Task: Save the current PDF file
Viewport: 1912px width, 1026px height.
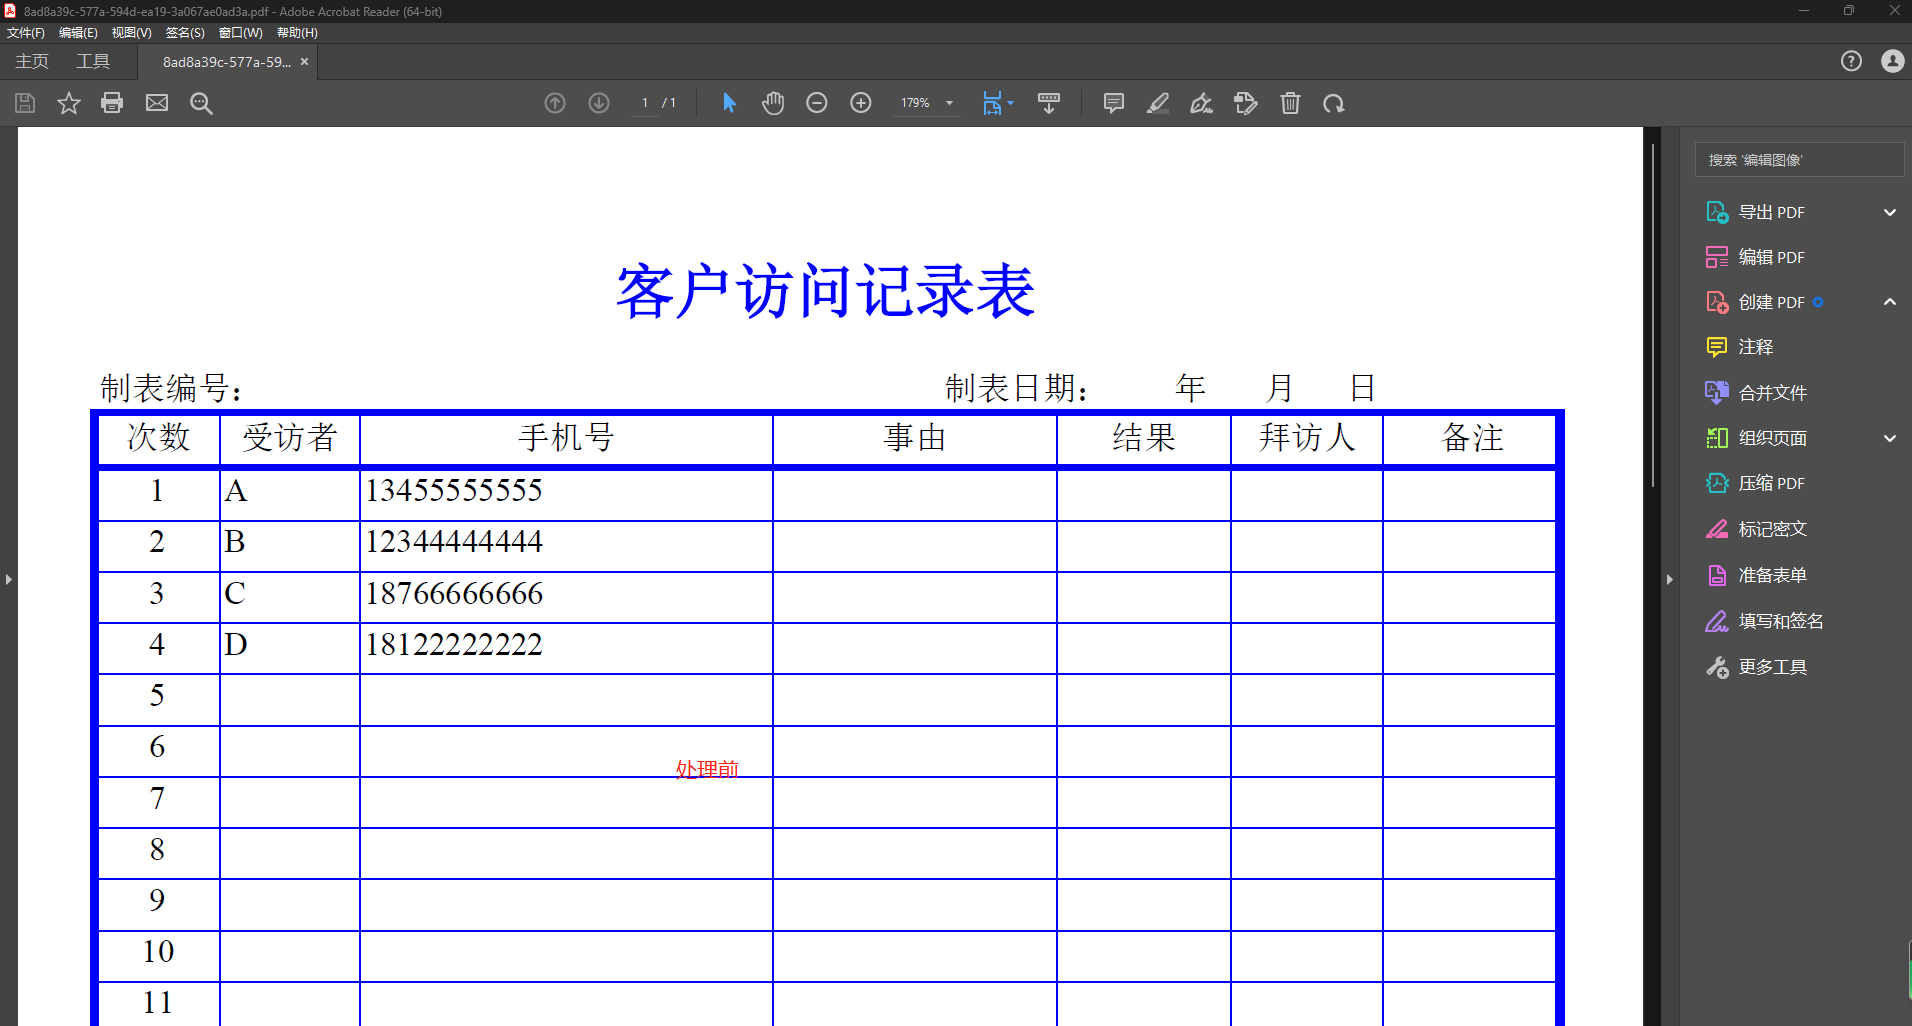Action: tap(24, 102)
